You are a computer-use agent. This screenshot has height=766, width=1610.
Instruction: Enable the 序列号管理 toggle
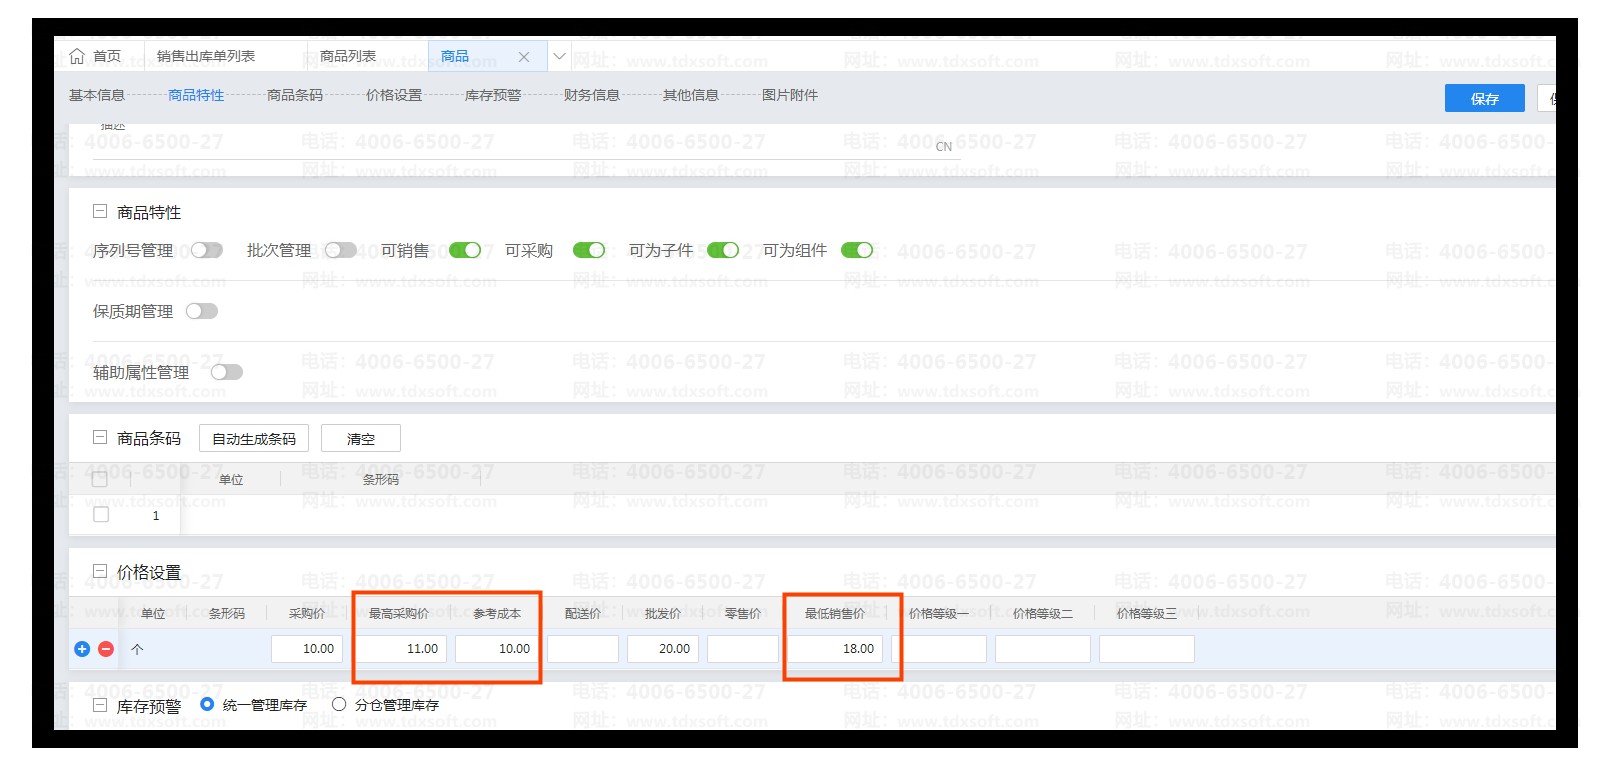coord(206,250)
